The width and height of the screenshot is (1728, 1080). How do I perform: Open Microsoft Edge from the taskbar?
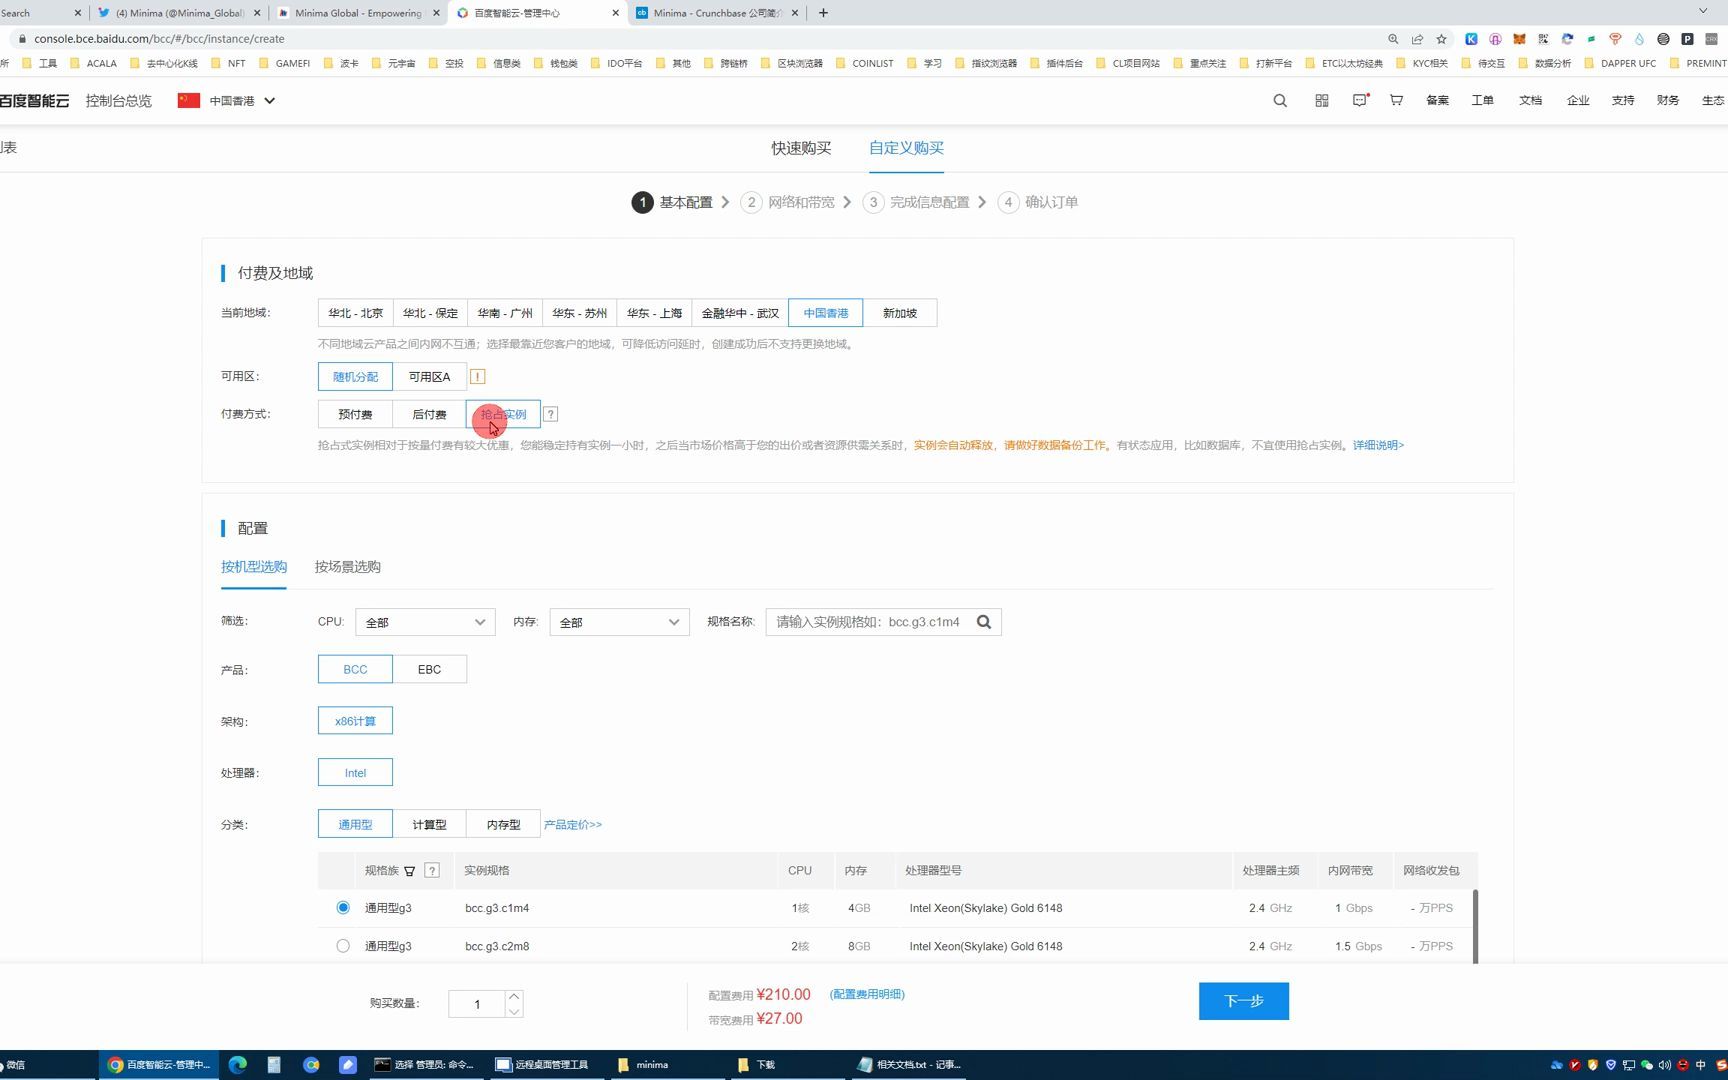[x=238, y=1065]
